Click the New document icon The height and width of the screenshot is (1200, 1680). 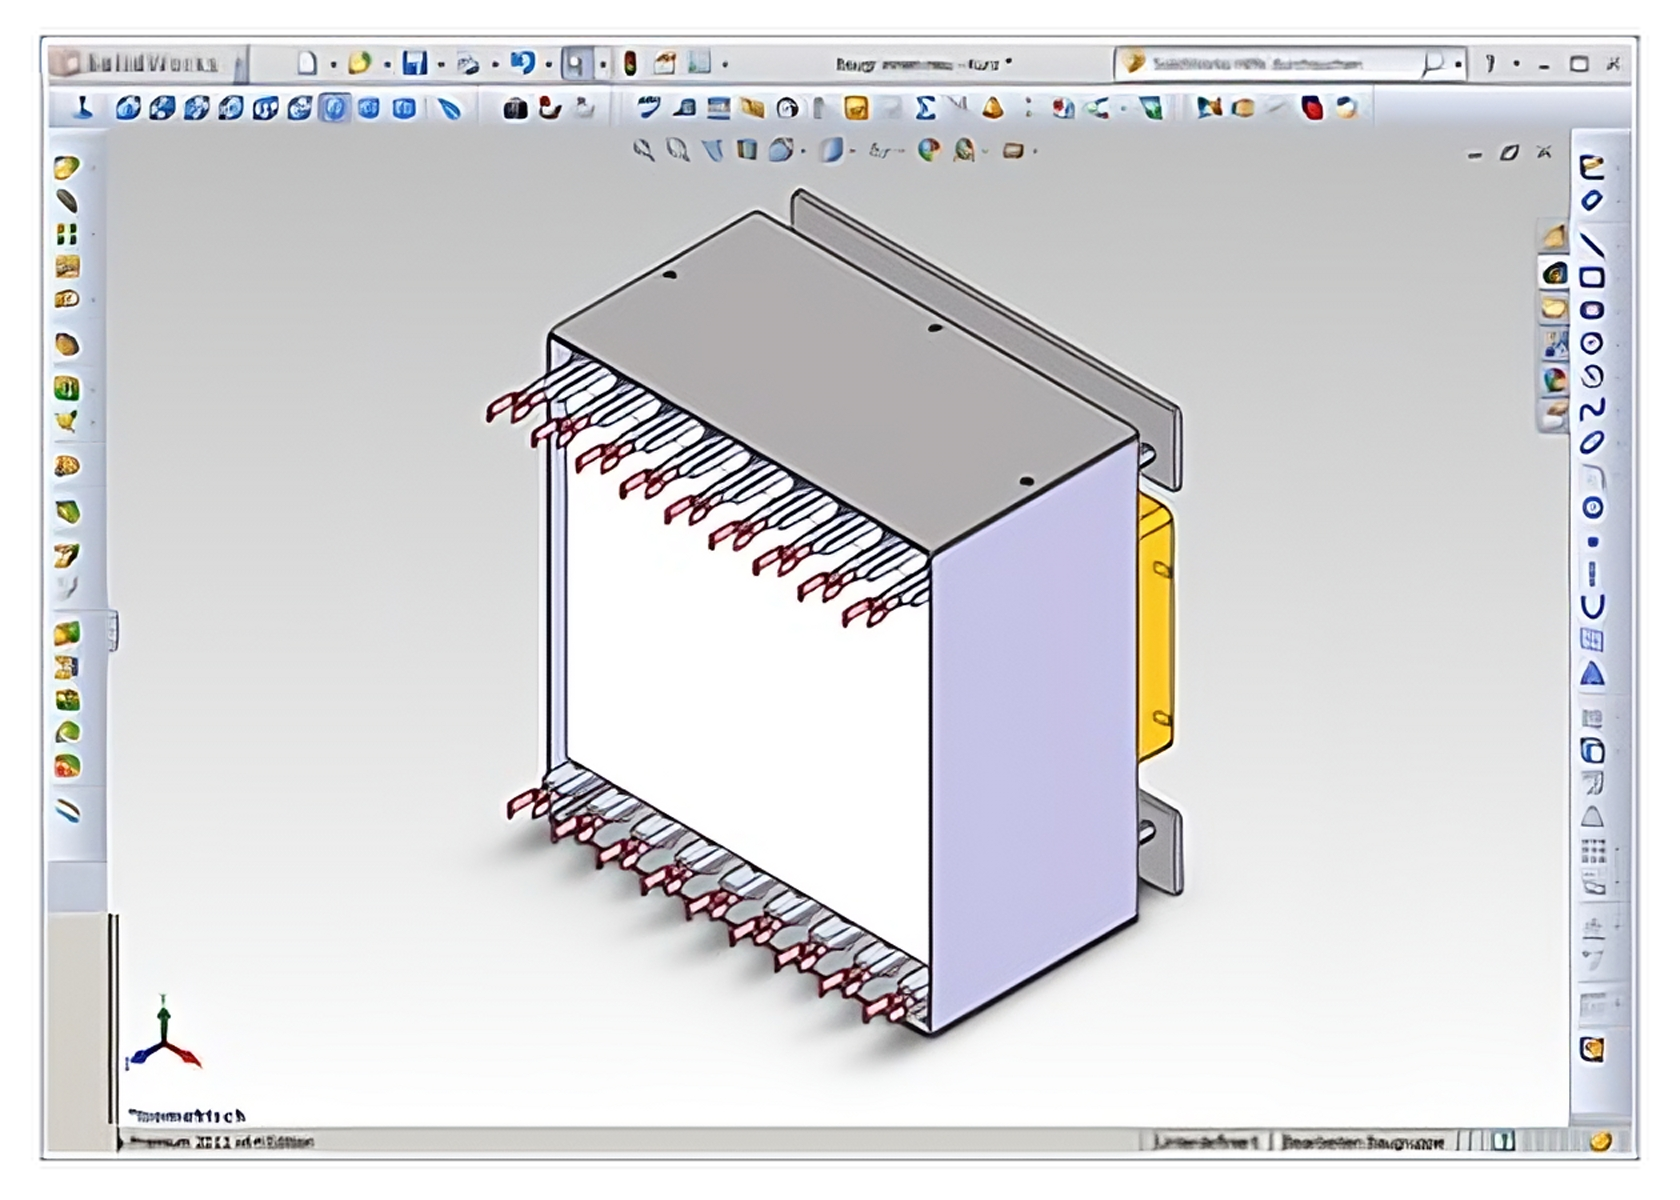(x=308, y=64)
